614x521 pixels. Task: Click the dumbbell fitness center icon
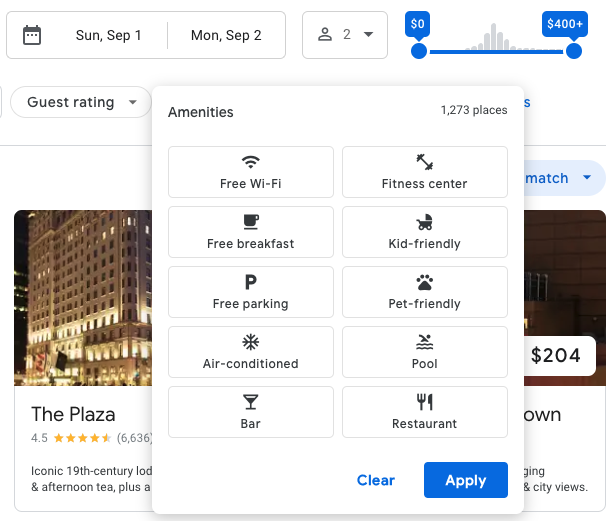(x=425, y=162)
